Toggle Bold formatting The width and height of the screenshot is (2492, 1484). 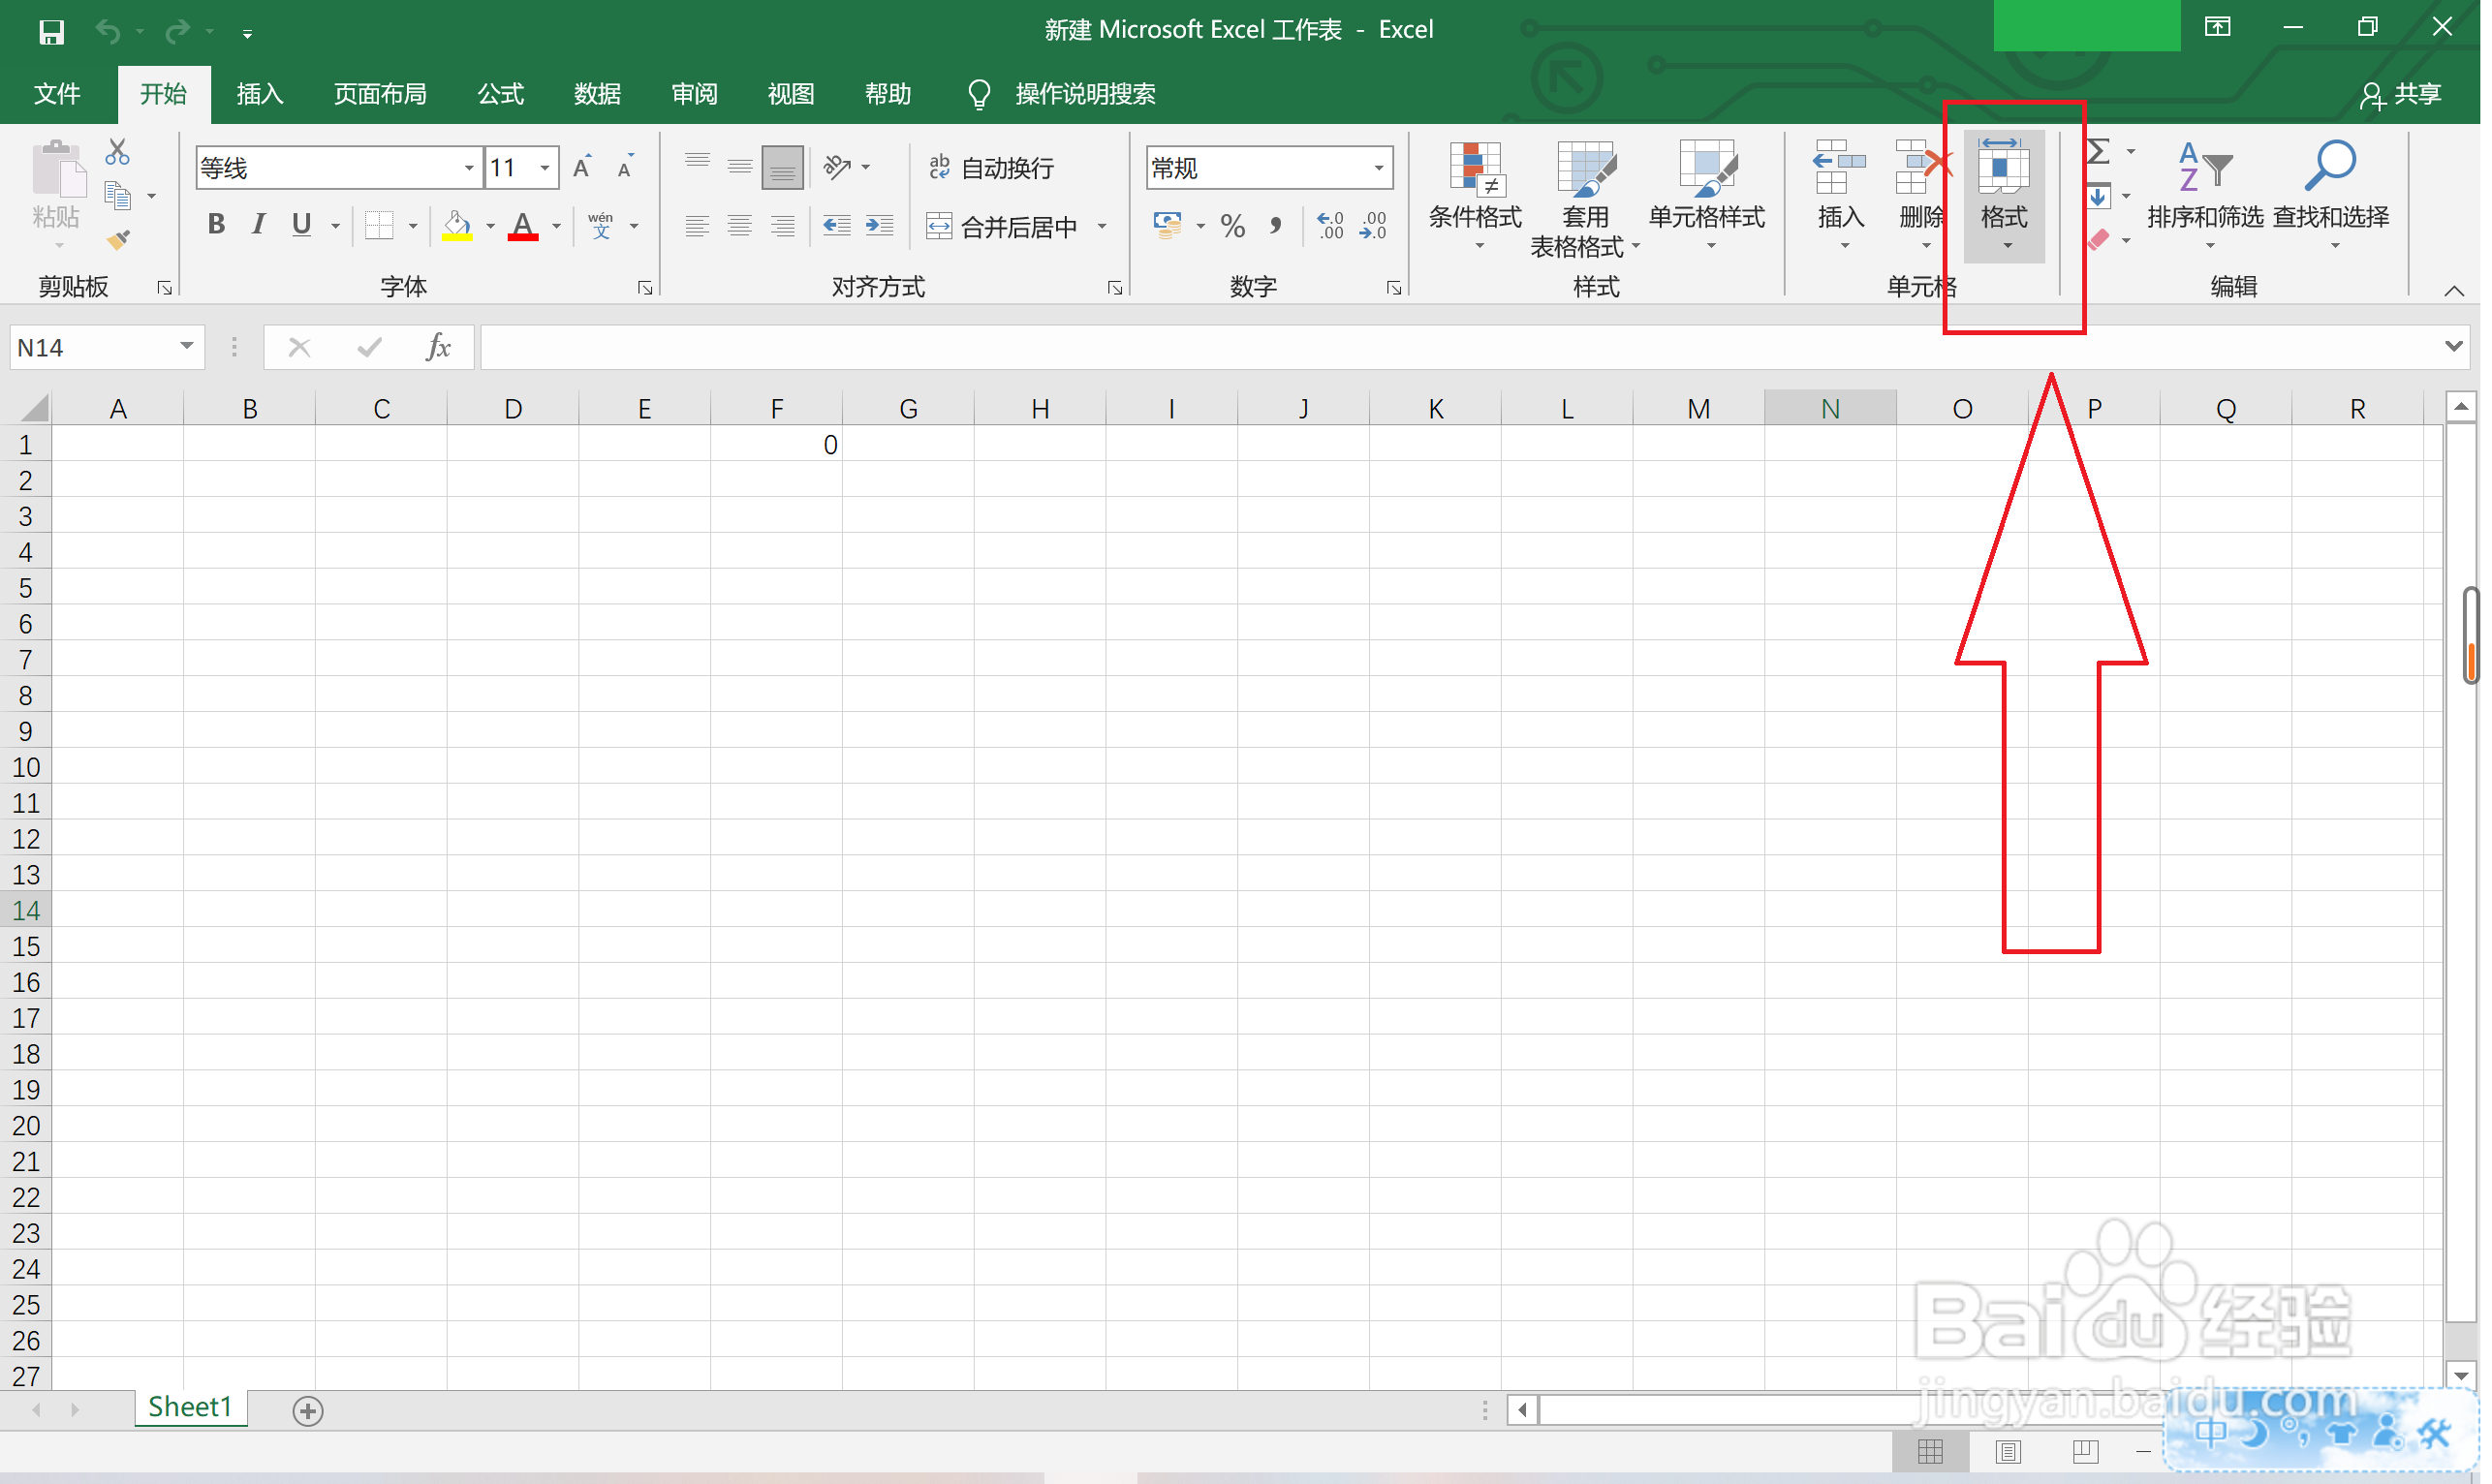pyautogui.click(x=216, y=225)
